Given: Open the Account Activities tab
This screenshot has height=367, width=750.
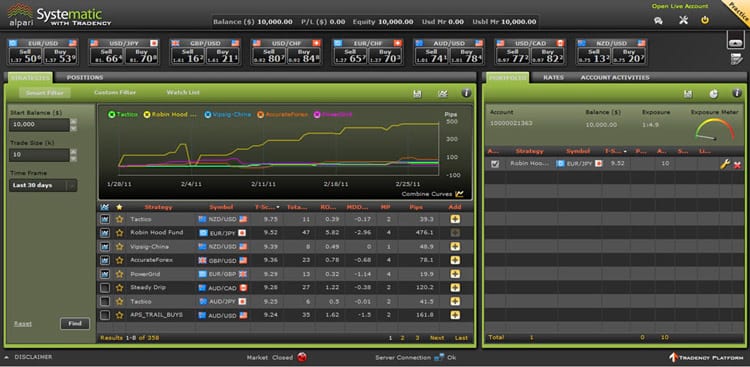Looking at the screenshot, I should tap(615, 77).
